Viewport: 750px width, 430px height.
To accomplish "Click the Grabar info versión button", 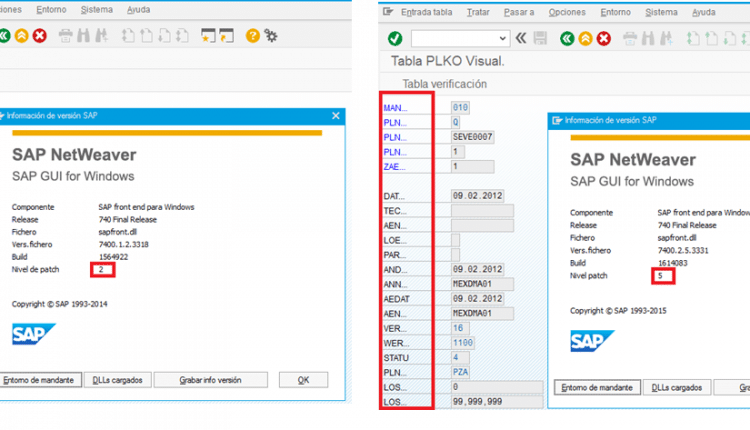I will point(210,380).
